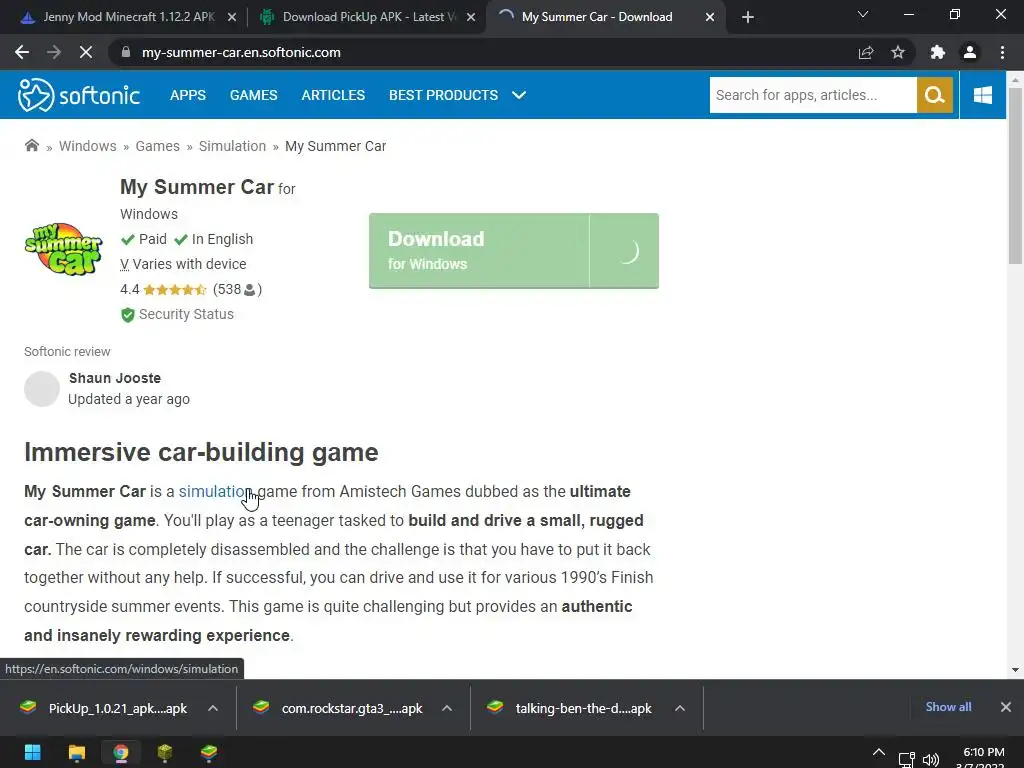Image resolution: width=1024 pixels, height=768 pixels.
Task: Stop loading the page
Action: (x=86, y=52)
